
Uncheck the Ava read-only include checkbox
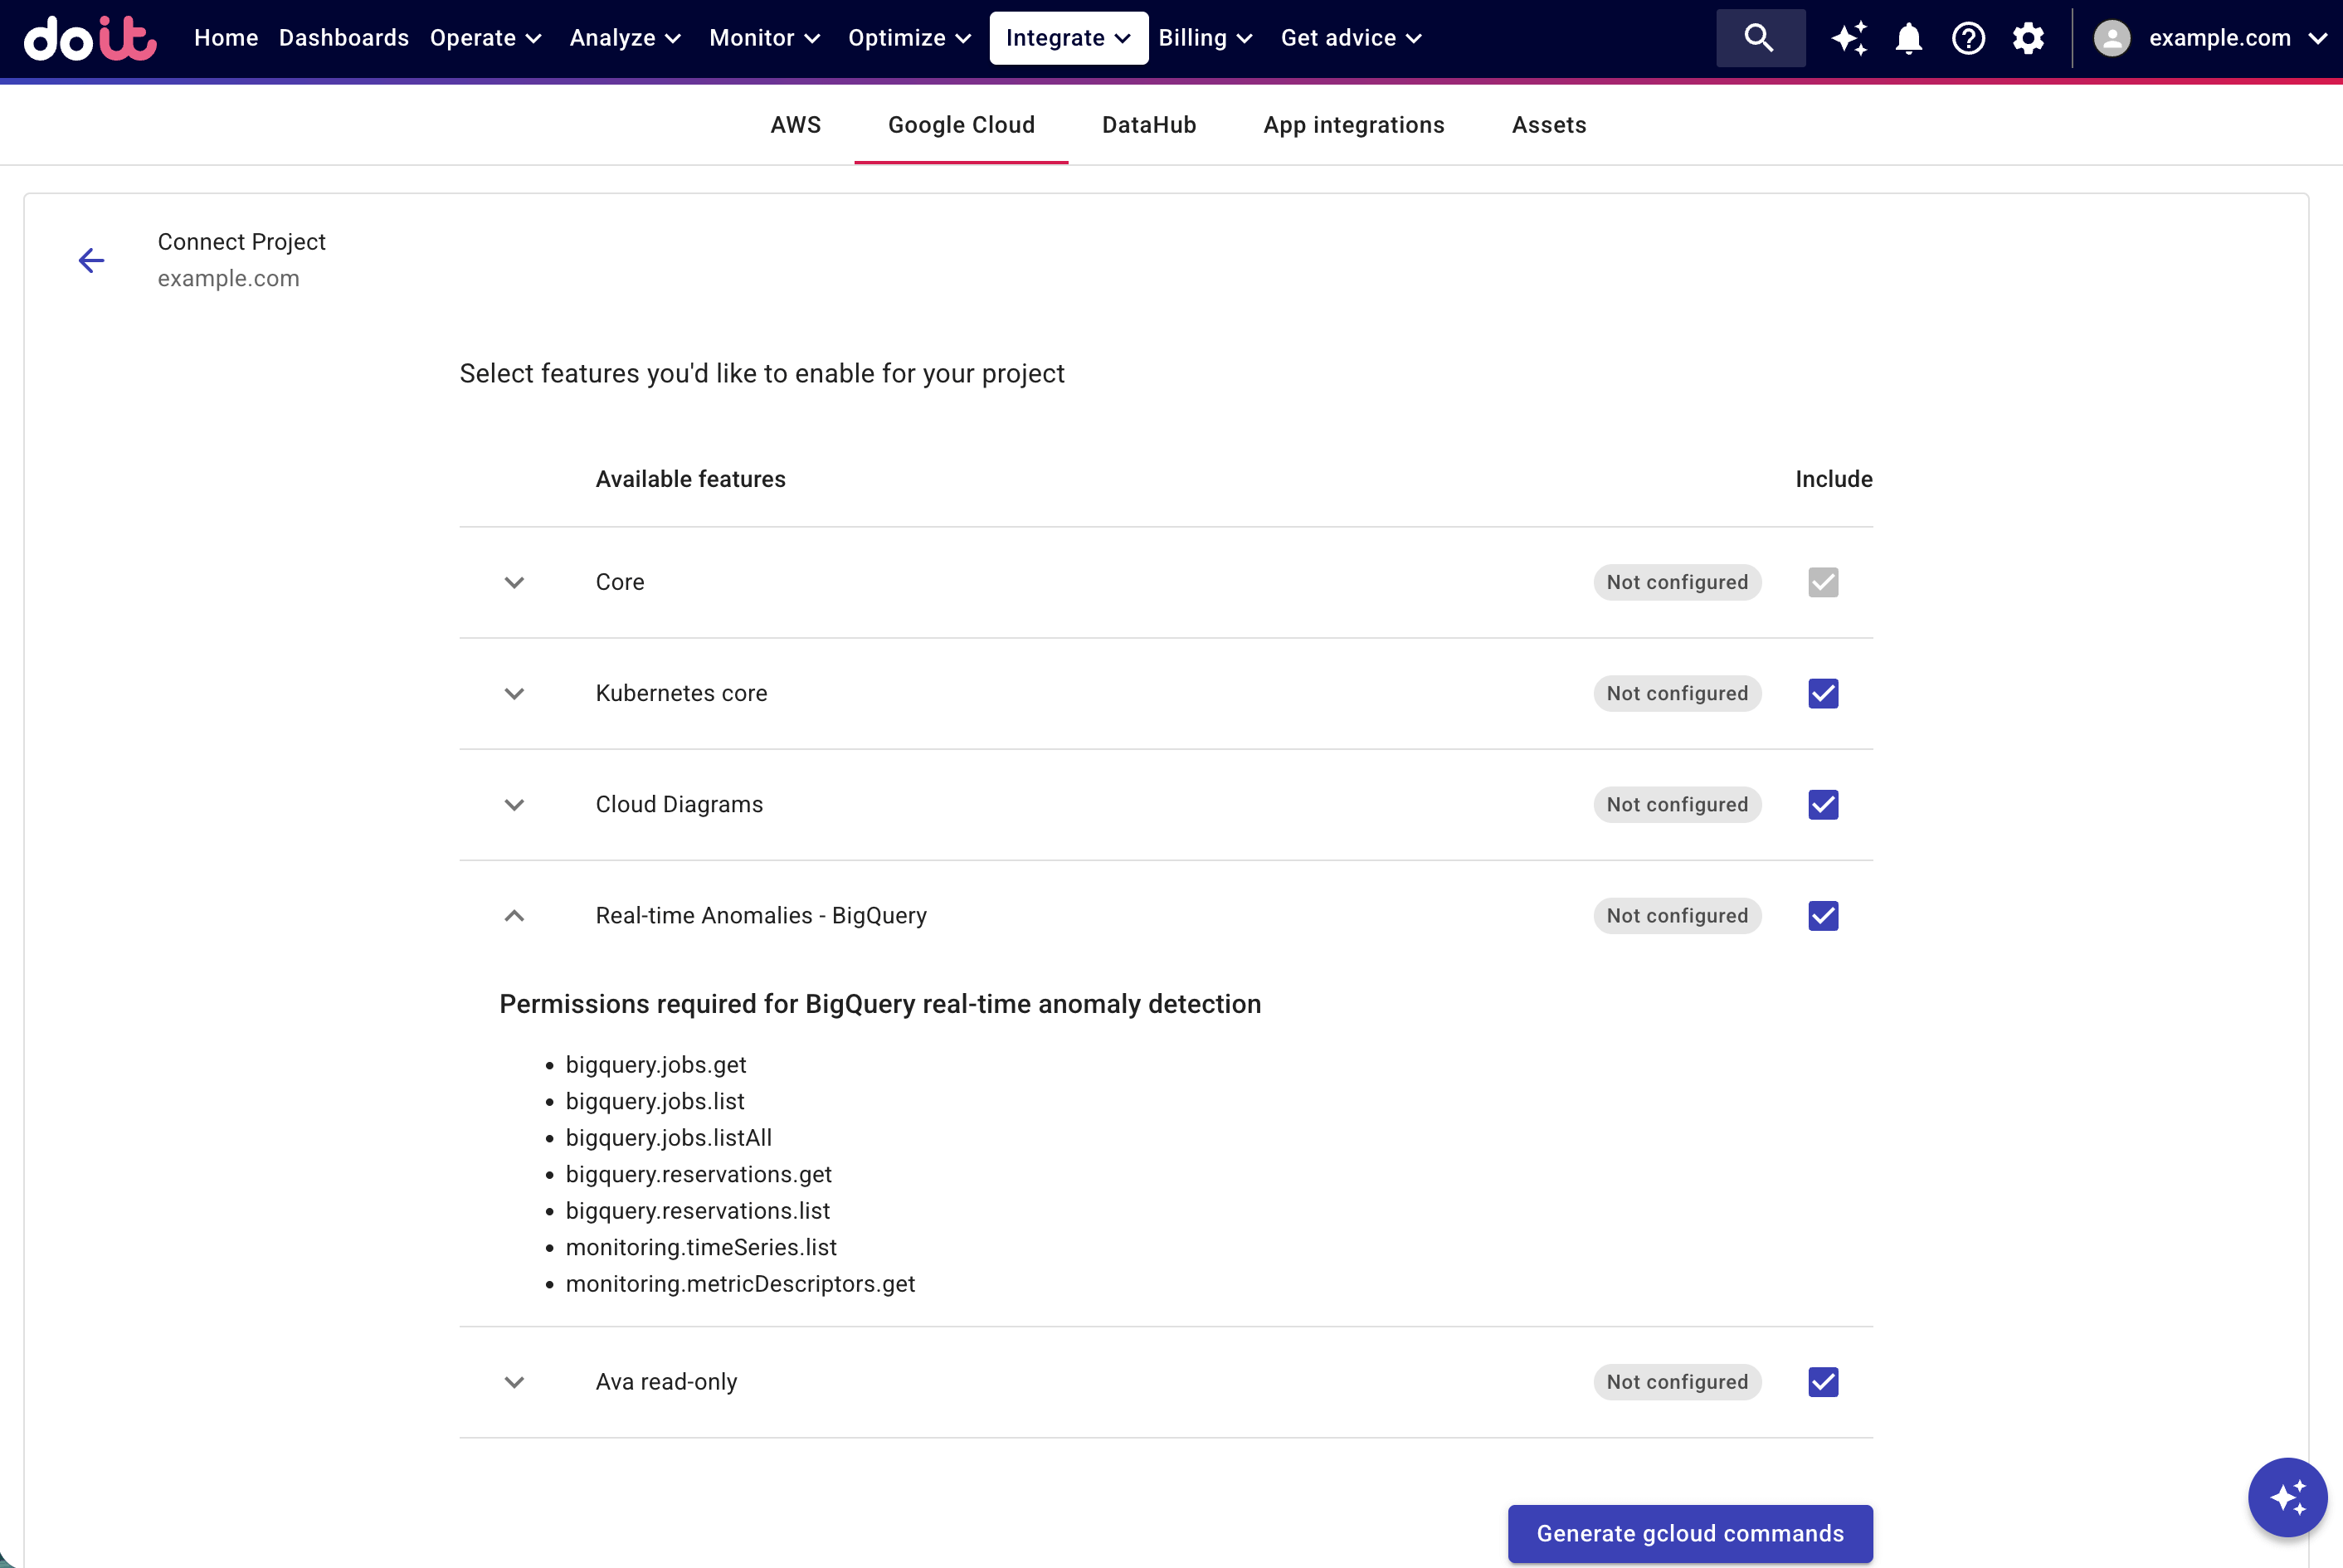pyautogui.click(x=1822, y=1382)
